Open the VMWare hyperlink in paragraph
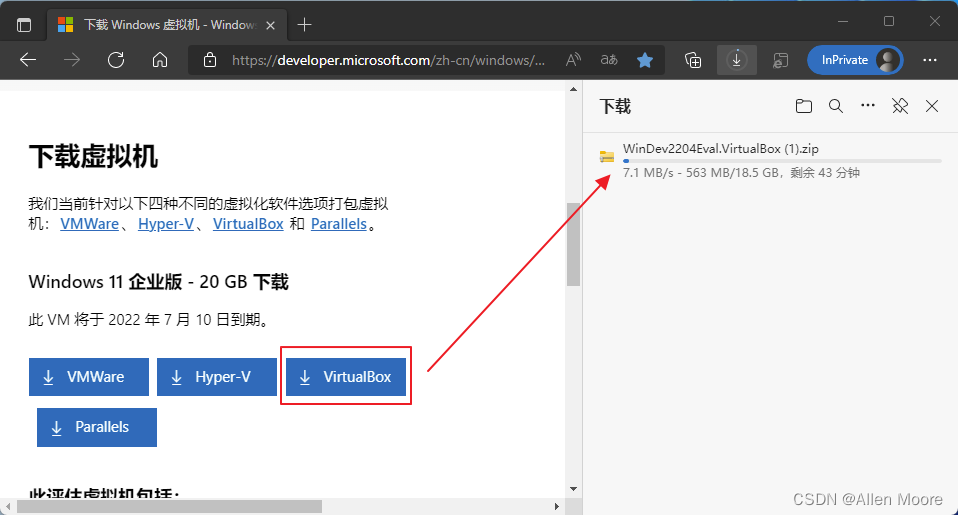The height and width of the screenshot is (515, 958). [x=89, y=224]
